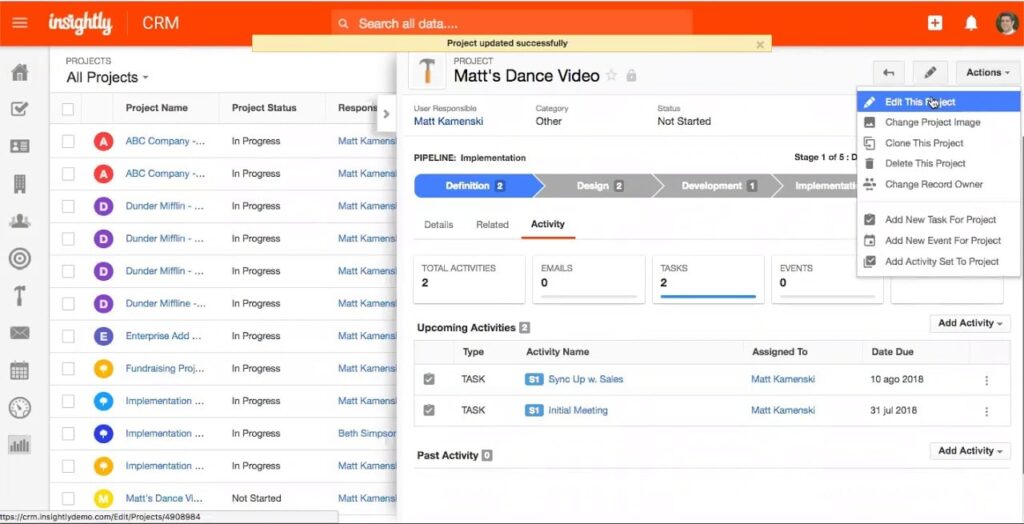The height and width of the screenshot is (524, 1024).
Task: Toggle the select-all projects checkbox
Action: [68, 109]
